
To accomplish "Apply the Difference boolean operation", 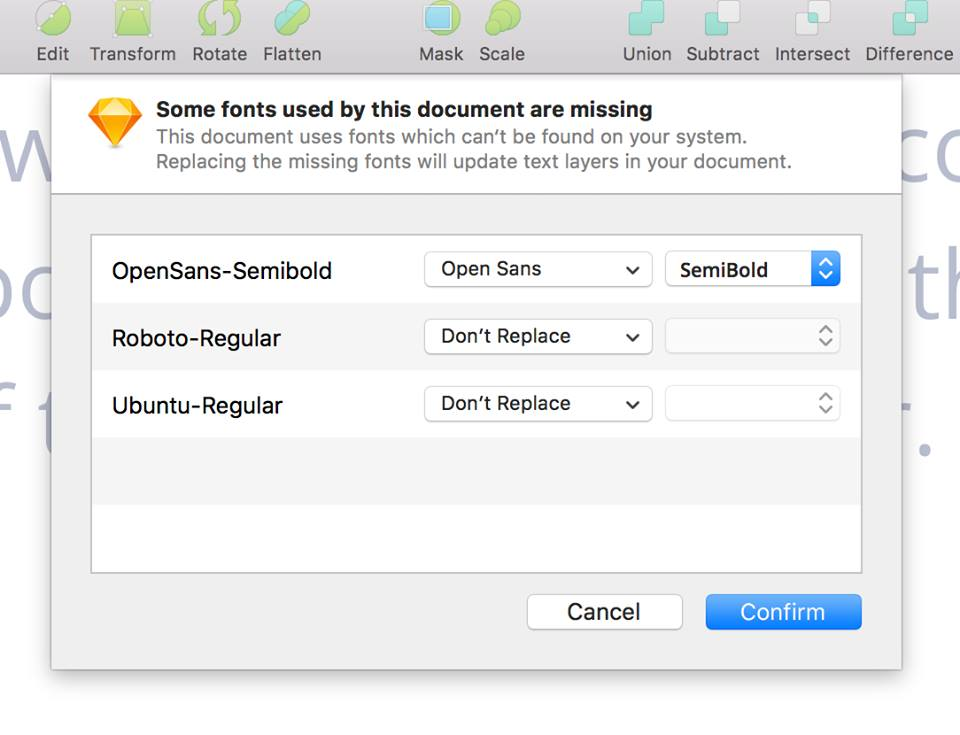I will click(909, 18).
